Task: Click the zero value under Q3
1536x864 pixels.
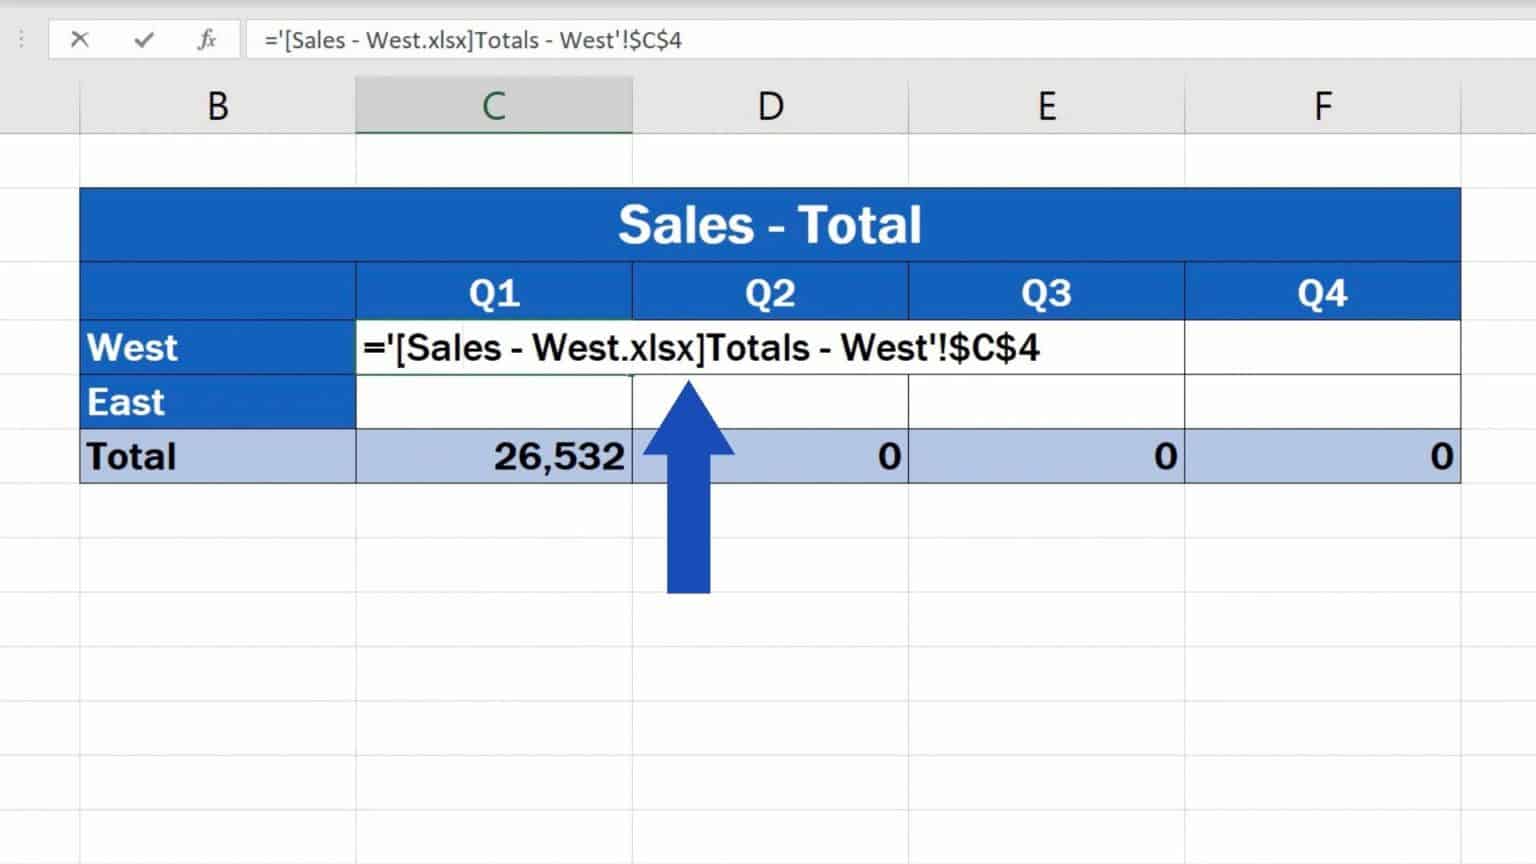Action: point(1046,456)
